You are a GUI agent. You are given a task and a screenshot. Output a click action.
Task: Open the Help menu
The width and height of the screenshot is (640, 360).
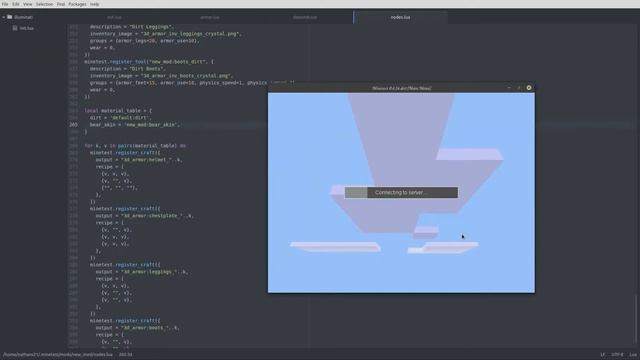click(94, 4)
